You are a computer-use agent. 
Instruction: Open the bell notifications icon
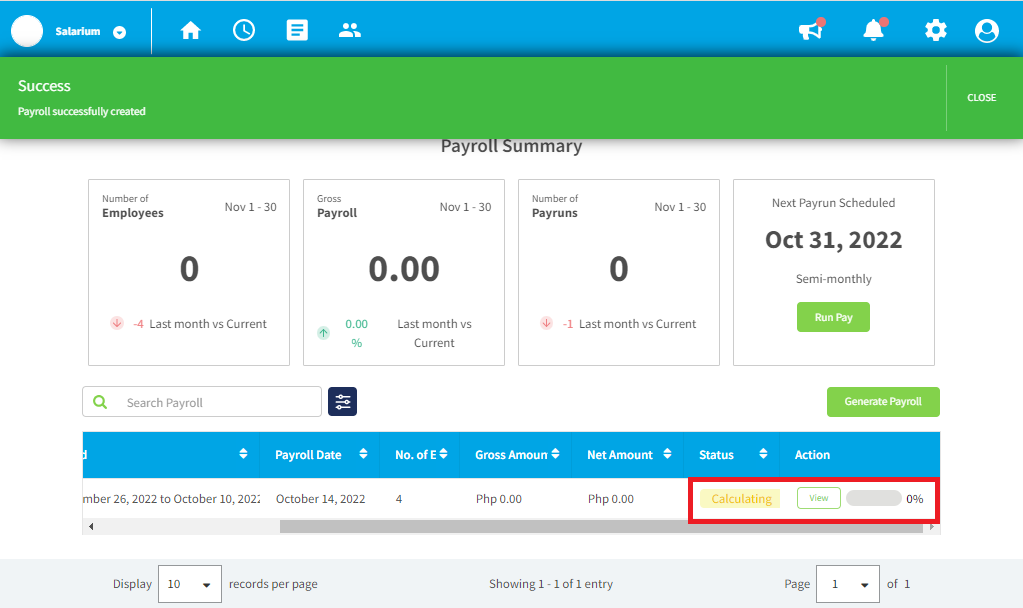[874, 30]
